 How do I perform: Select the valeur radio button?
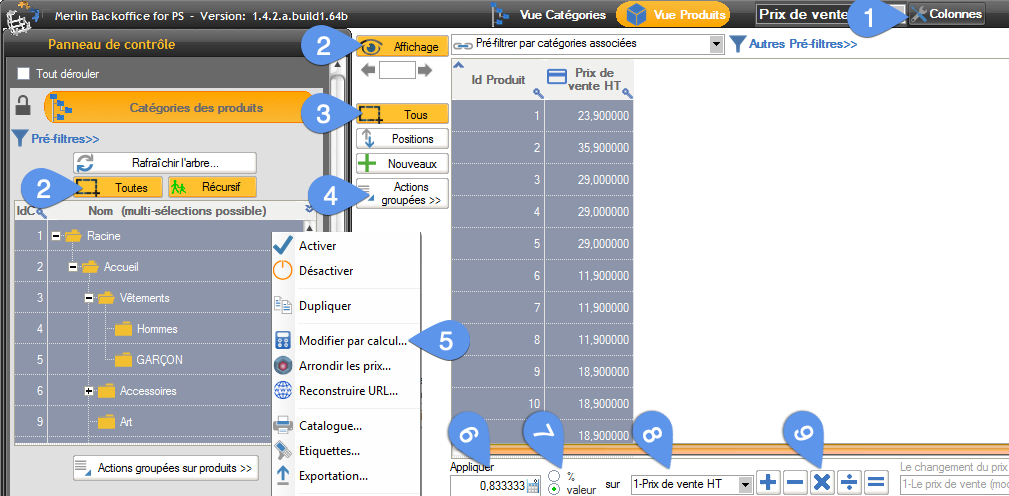(x=553, y=490)
